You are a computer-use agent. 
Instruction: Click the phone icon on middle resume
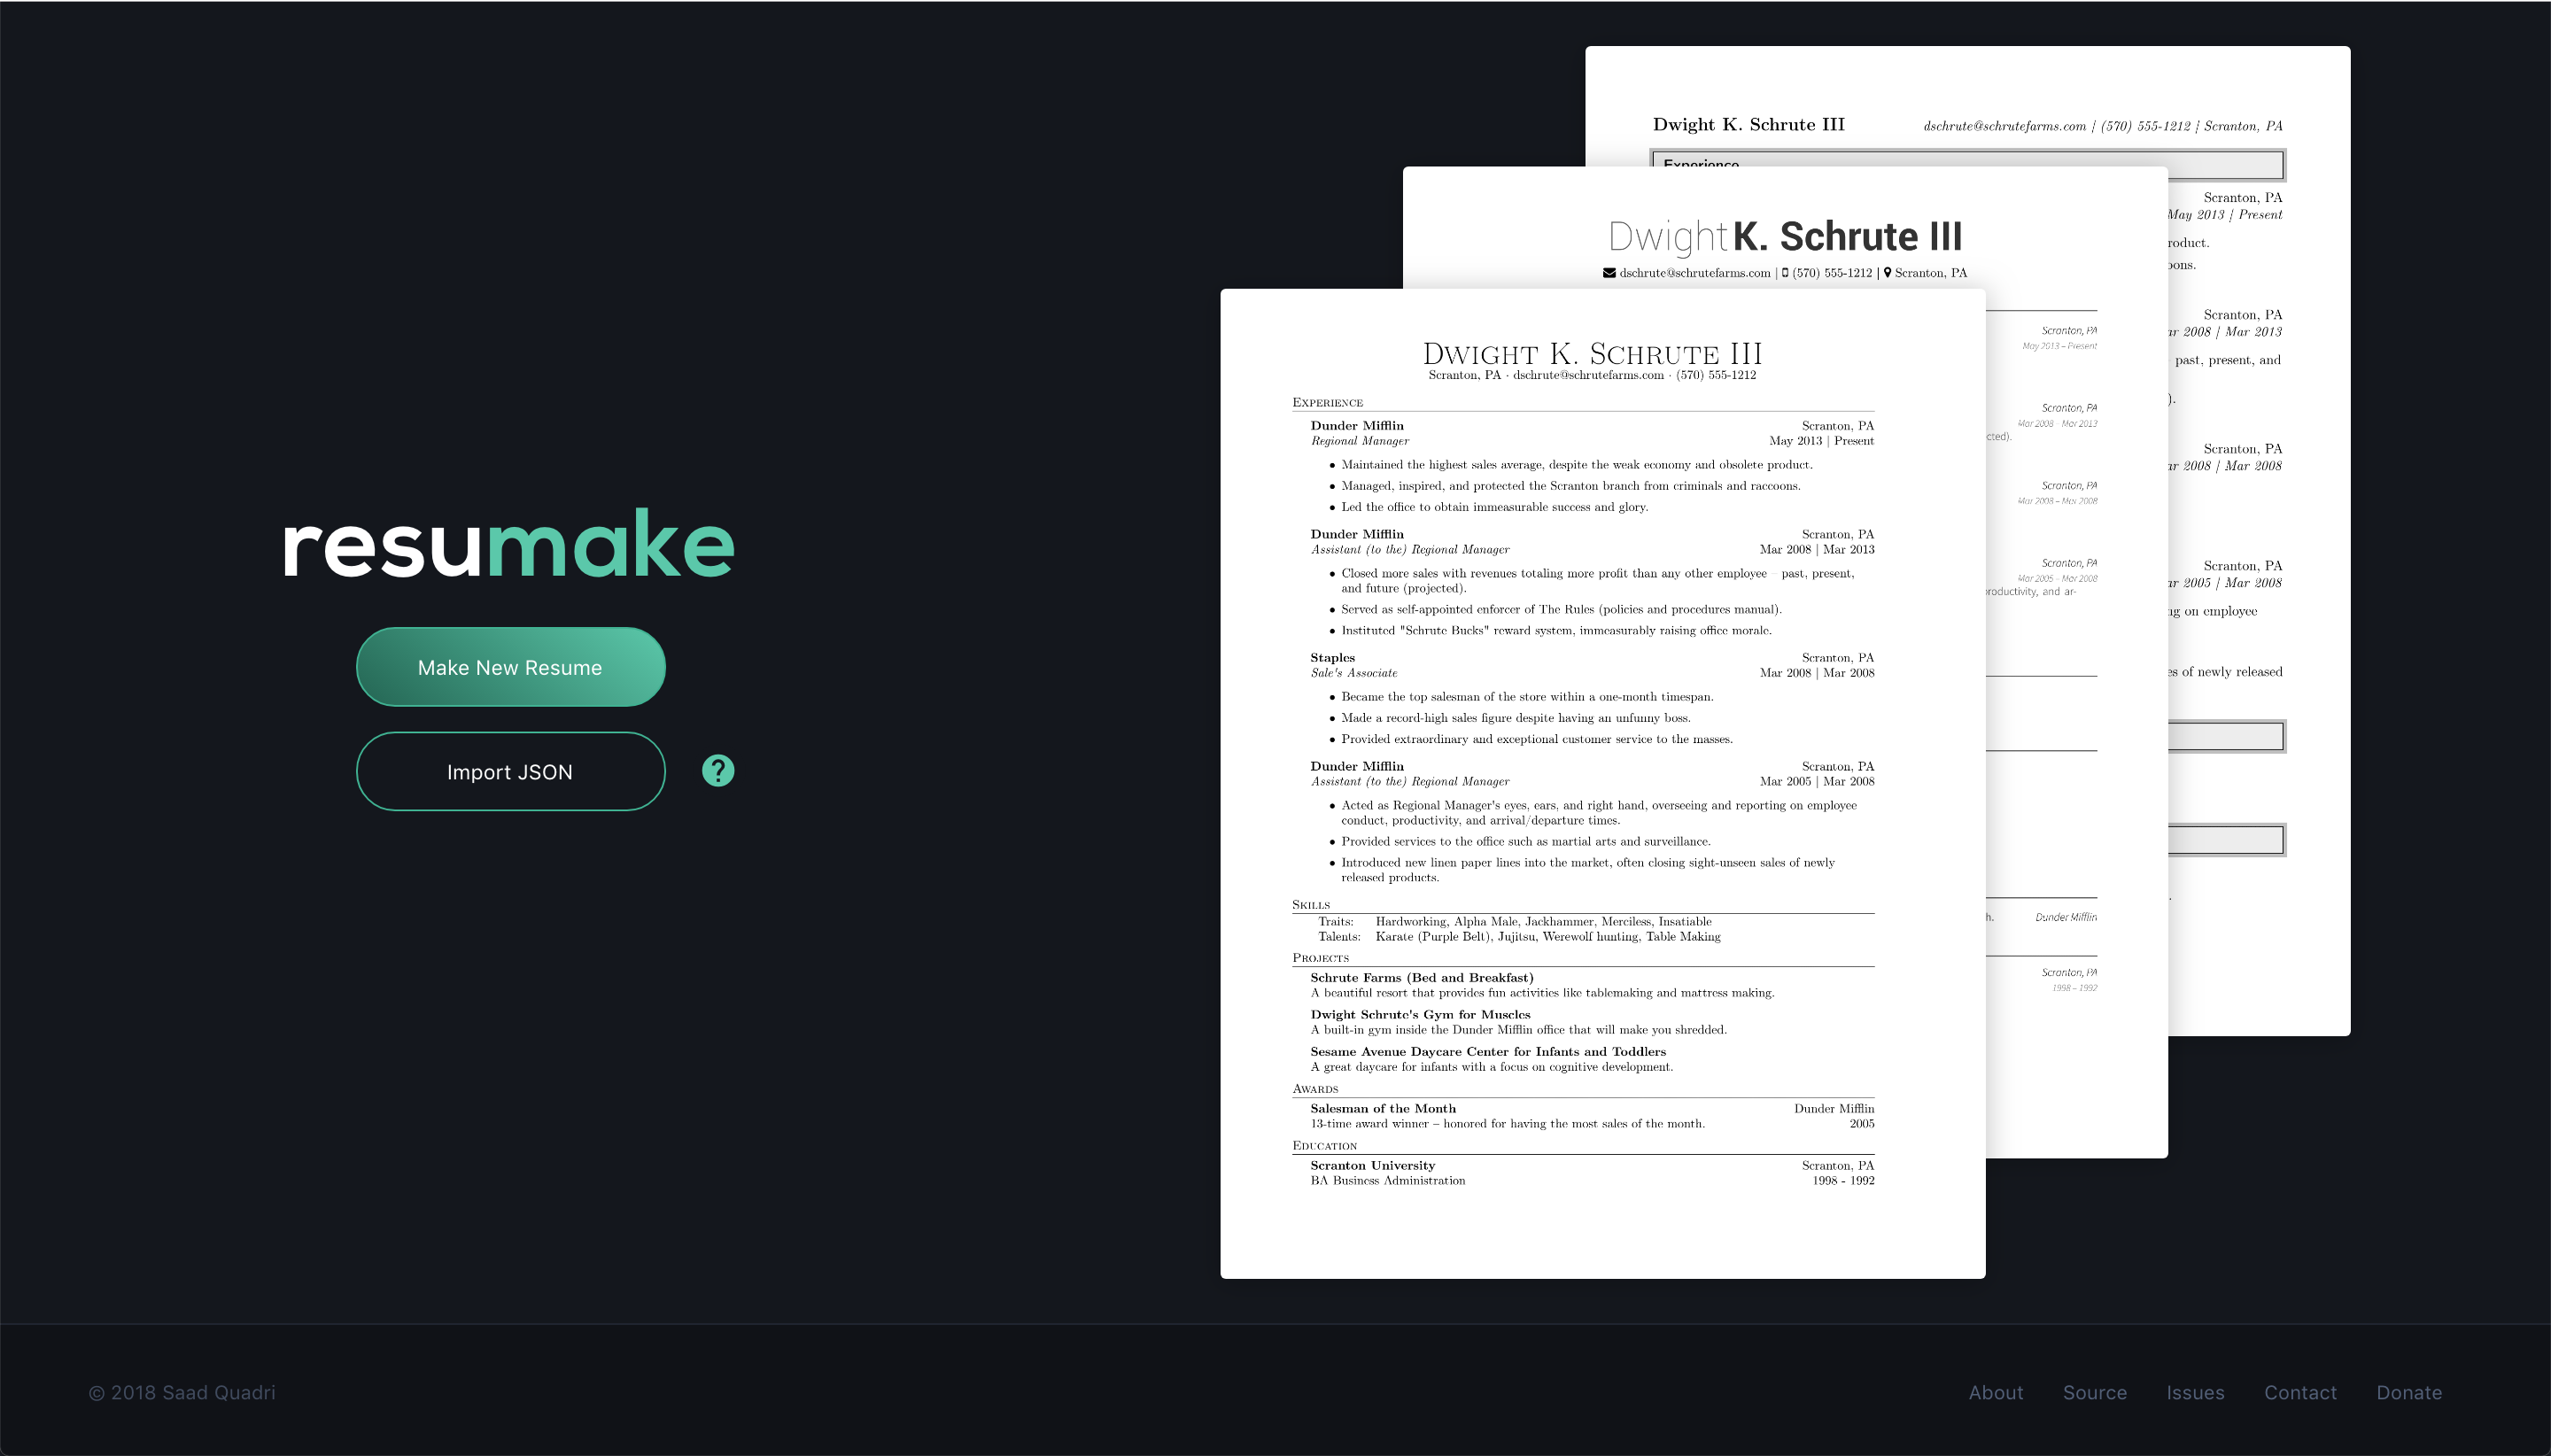click(1785, 273)
